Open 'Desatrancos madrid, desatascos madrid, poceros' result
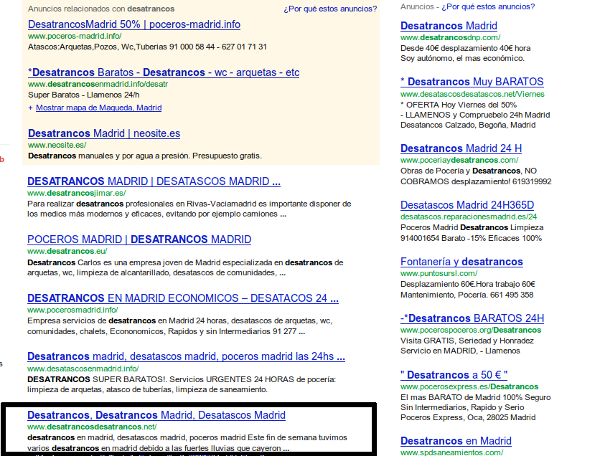This screenshot has width=600, height=456. (x=186, y=357)
